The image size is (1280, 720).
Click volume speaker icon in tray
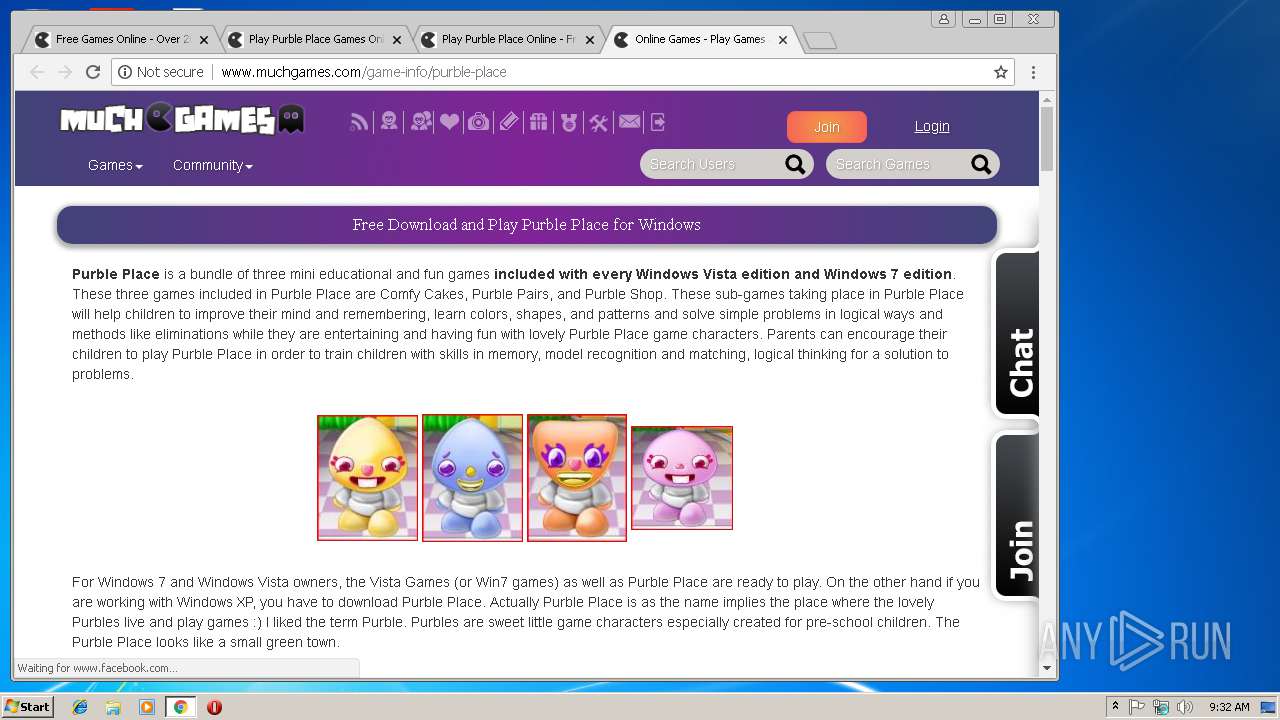coord(1185,707)
